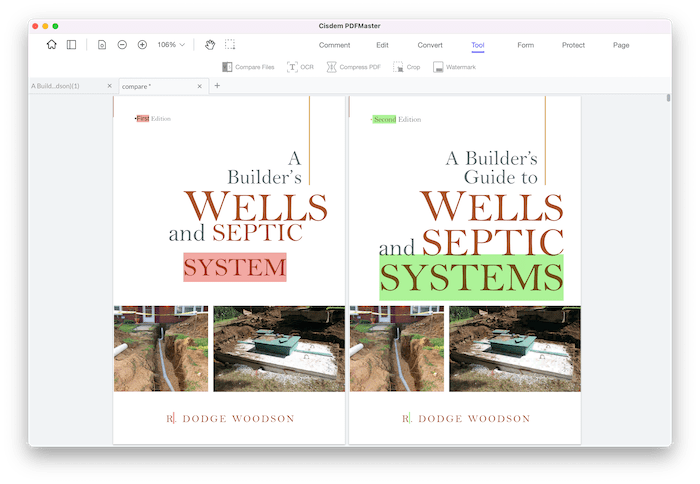Select the marquee selection tool
Screen dimensions: 700x484
pos(230,44)
